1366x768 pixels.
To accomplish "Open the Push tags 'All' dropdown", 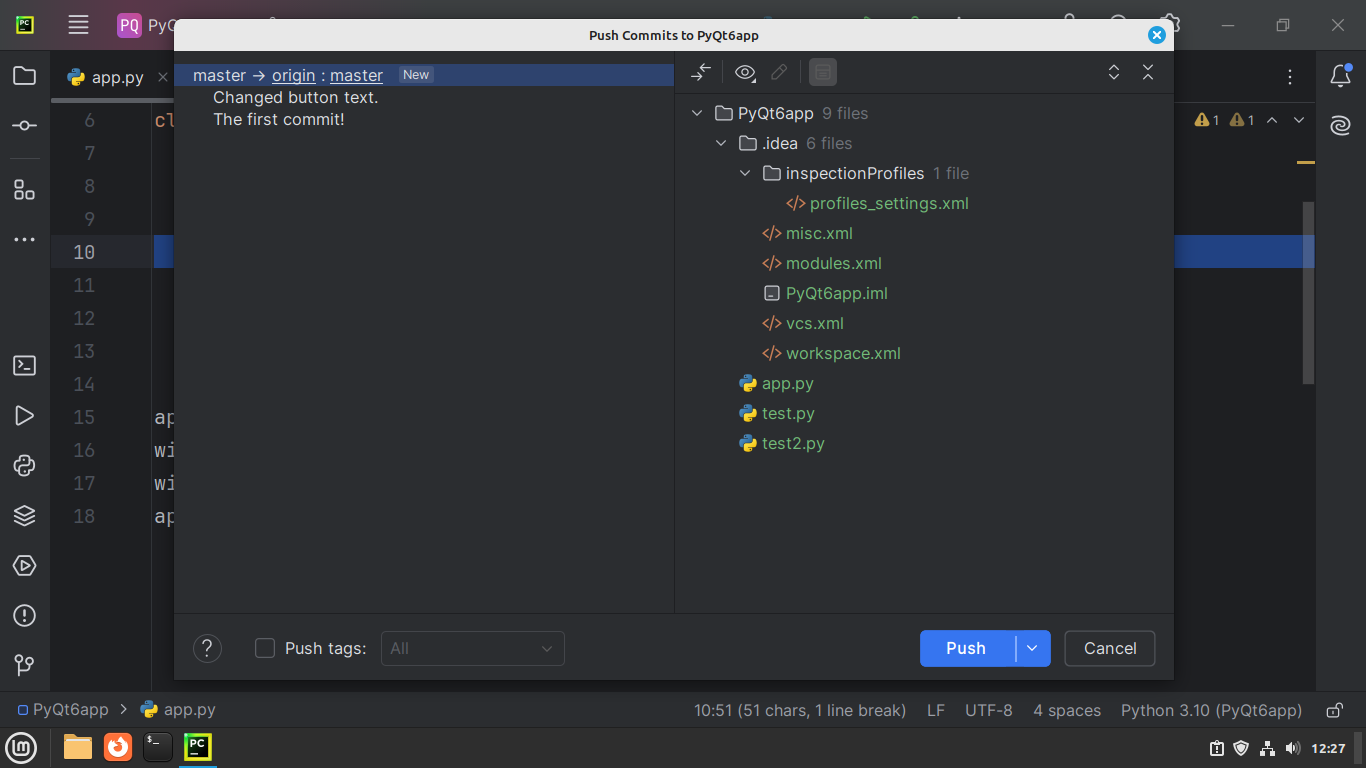I will point(472,648).
